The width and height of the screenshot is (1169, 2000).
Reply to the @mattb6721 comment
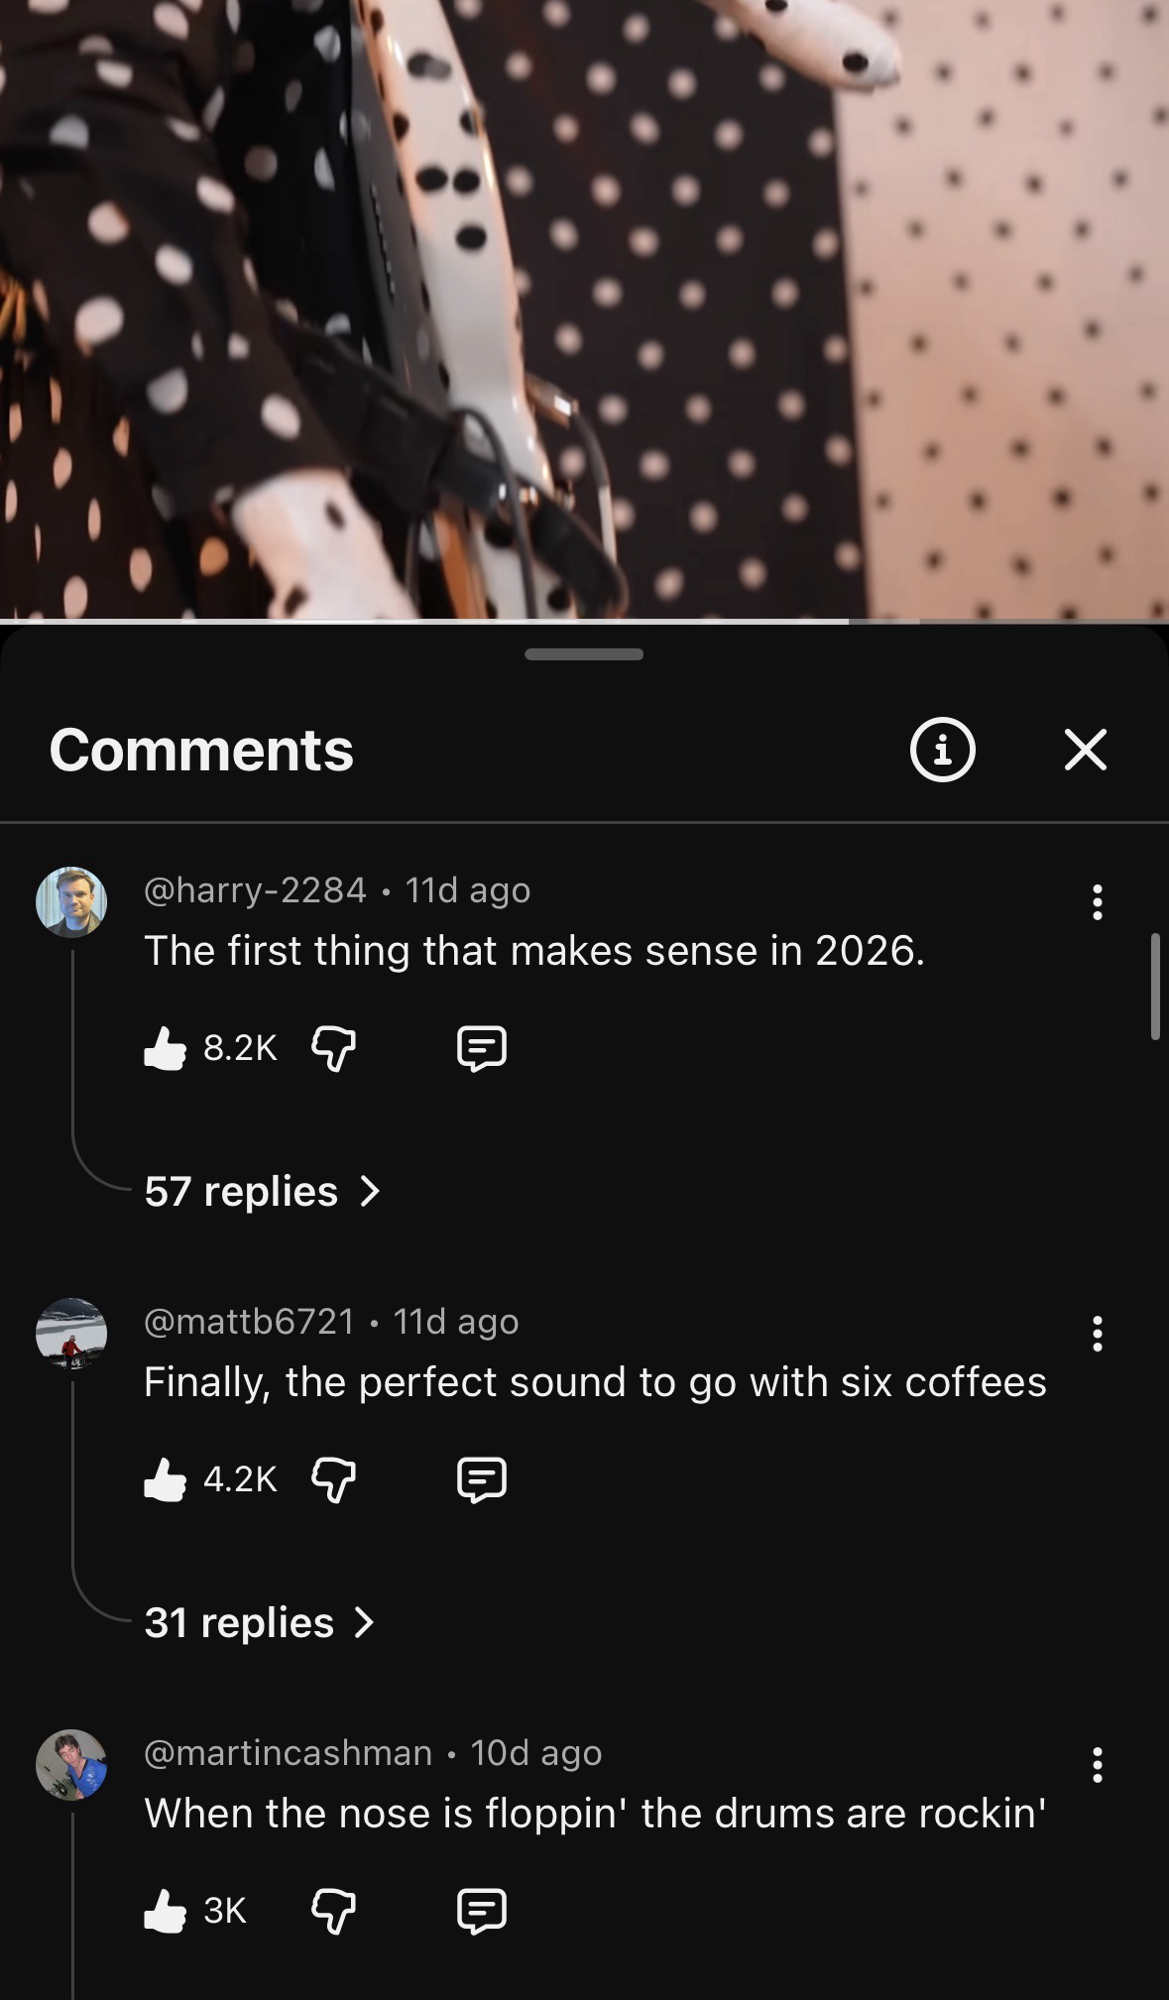pyautogui.click(x=481, y=1479)
